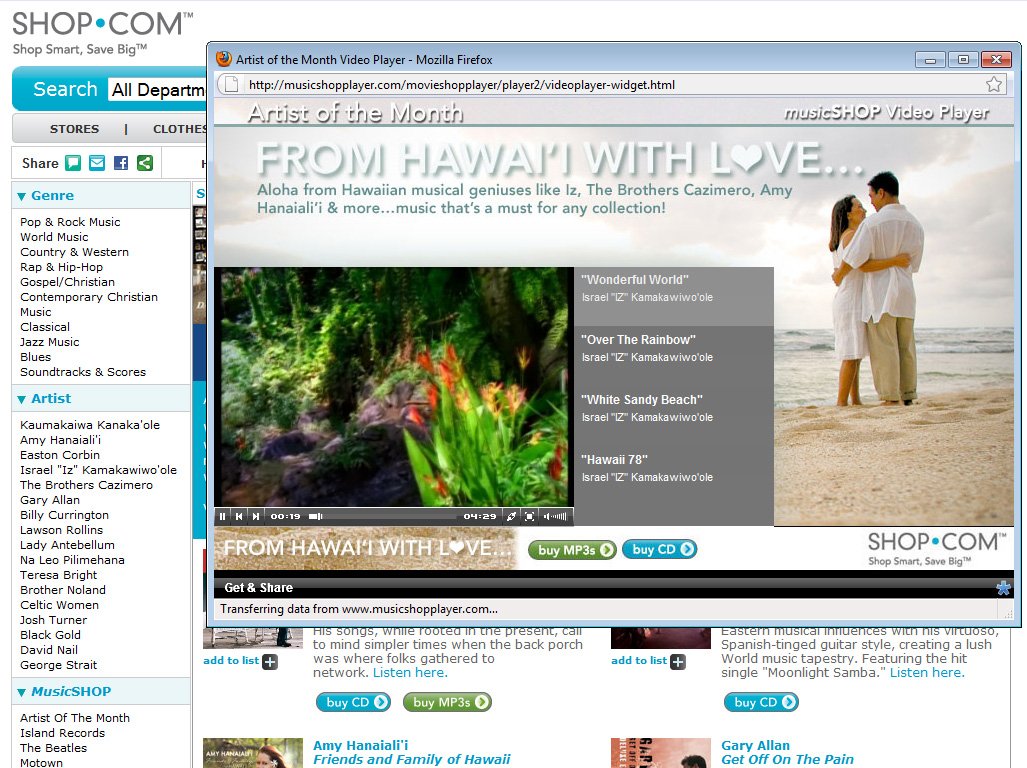Select Rap & Hip-Hop genre
This screenshot has height=768, width=1027.
click(62, 267)
